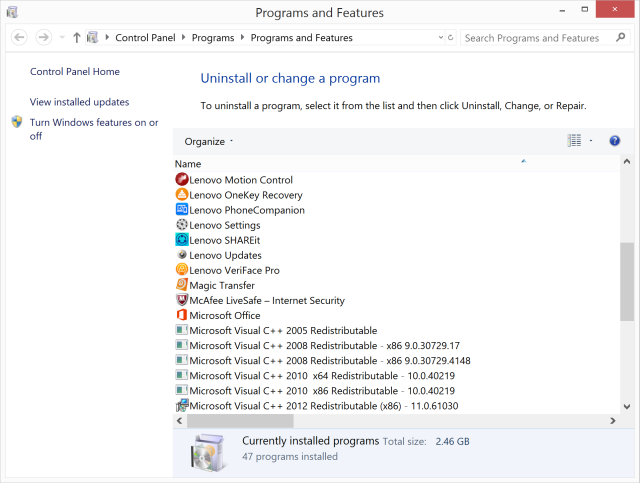Click the icon for Visual C++ 2008 9.0.30729.17

(x=182, y=345)
